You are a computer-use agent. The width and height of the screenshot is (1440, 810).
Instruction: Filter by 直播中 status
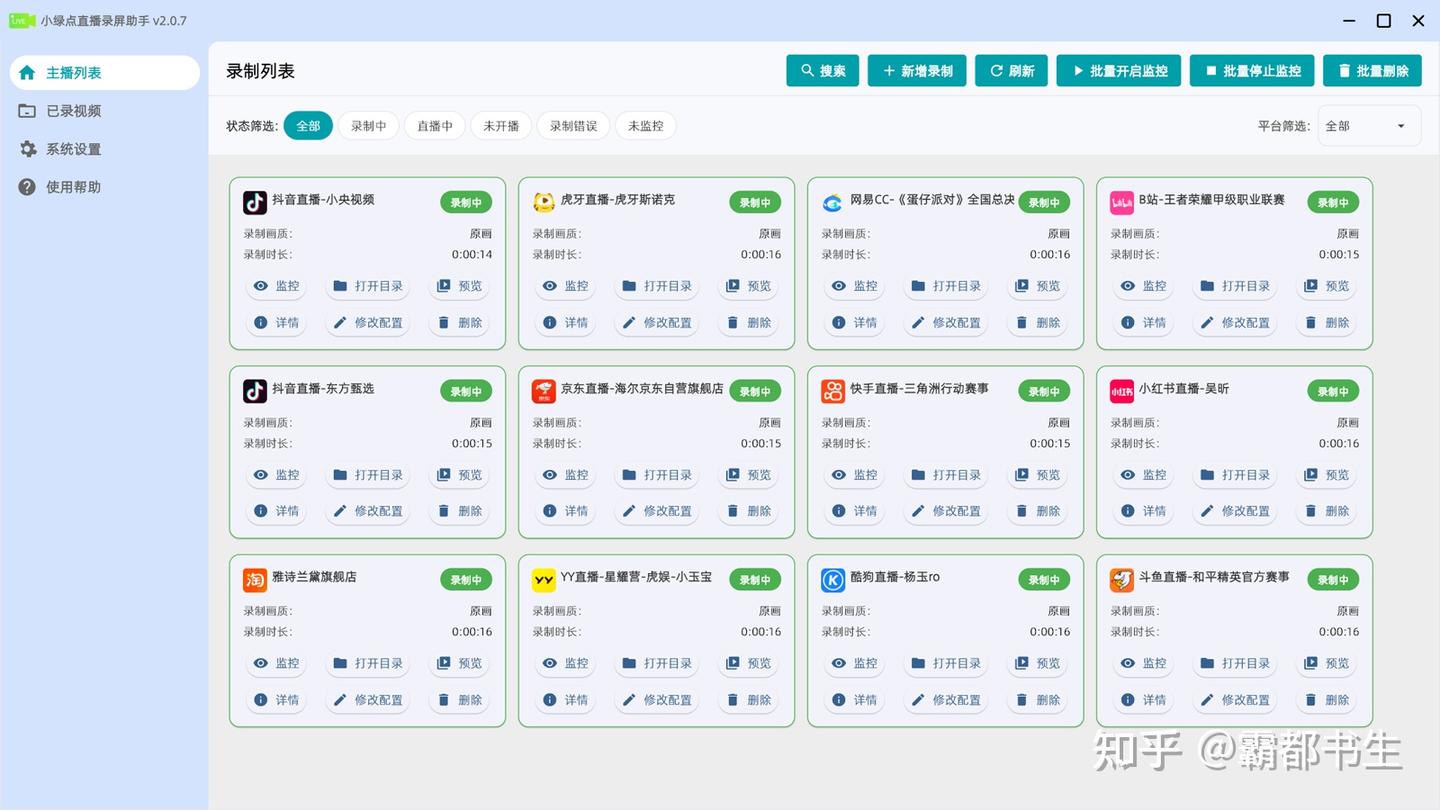[x=435, y=126]
